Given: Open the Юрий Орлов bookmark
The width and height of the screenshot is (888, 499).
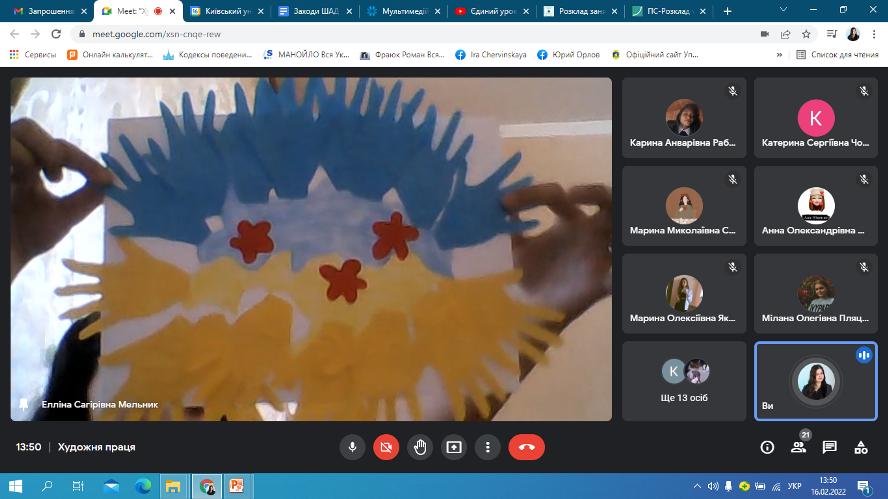Looking at the screenshot, I should click(569, 54).
